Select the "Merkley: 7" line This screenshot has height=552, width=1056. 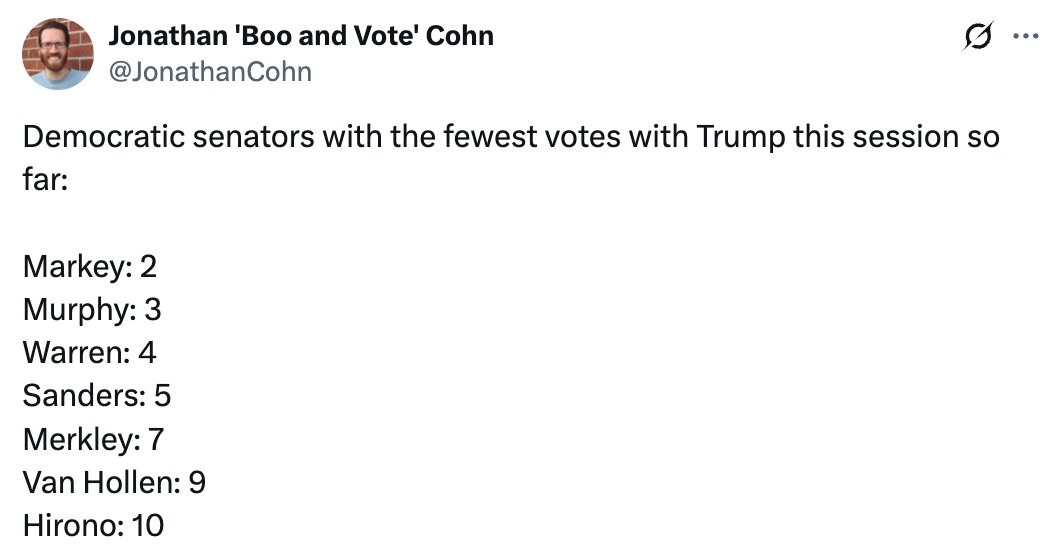pyautogui.click(x=93, y=439)
